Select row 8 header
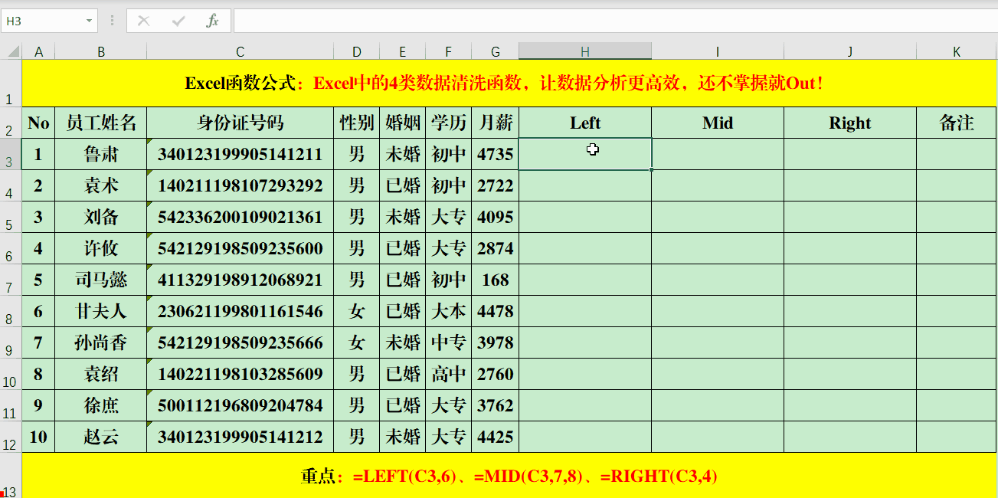The width and height of the screenshot is (998, 498). [11, 311]
